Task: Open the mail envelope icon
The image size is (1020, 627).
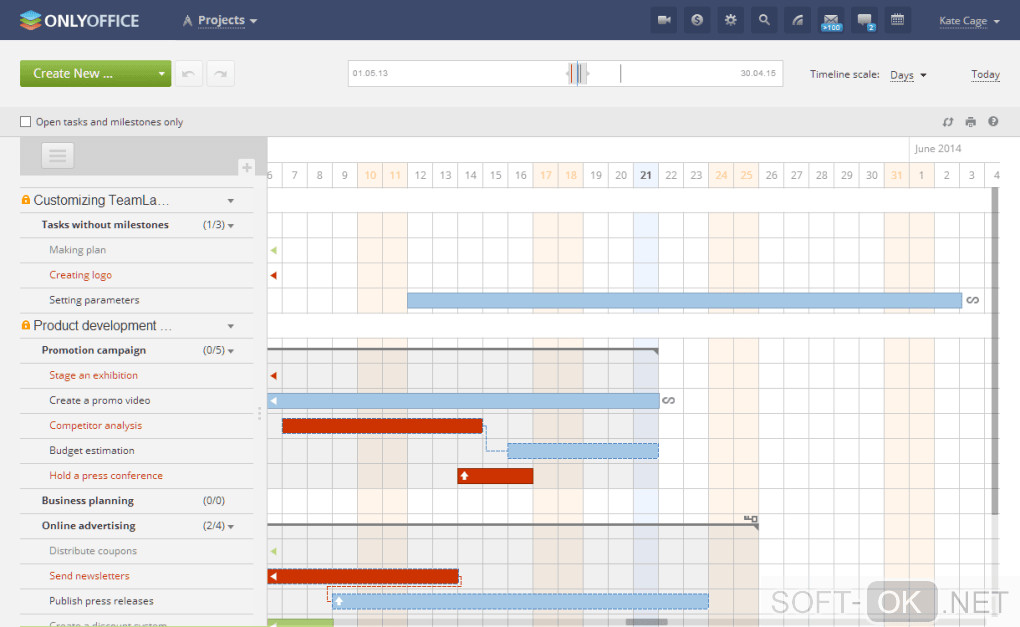Action: [x=831, y=20]
